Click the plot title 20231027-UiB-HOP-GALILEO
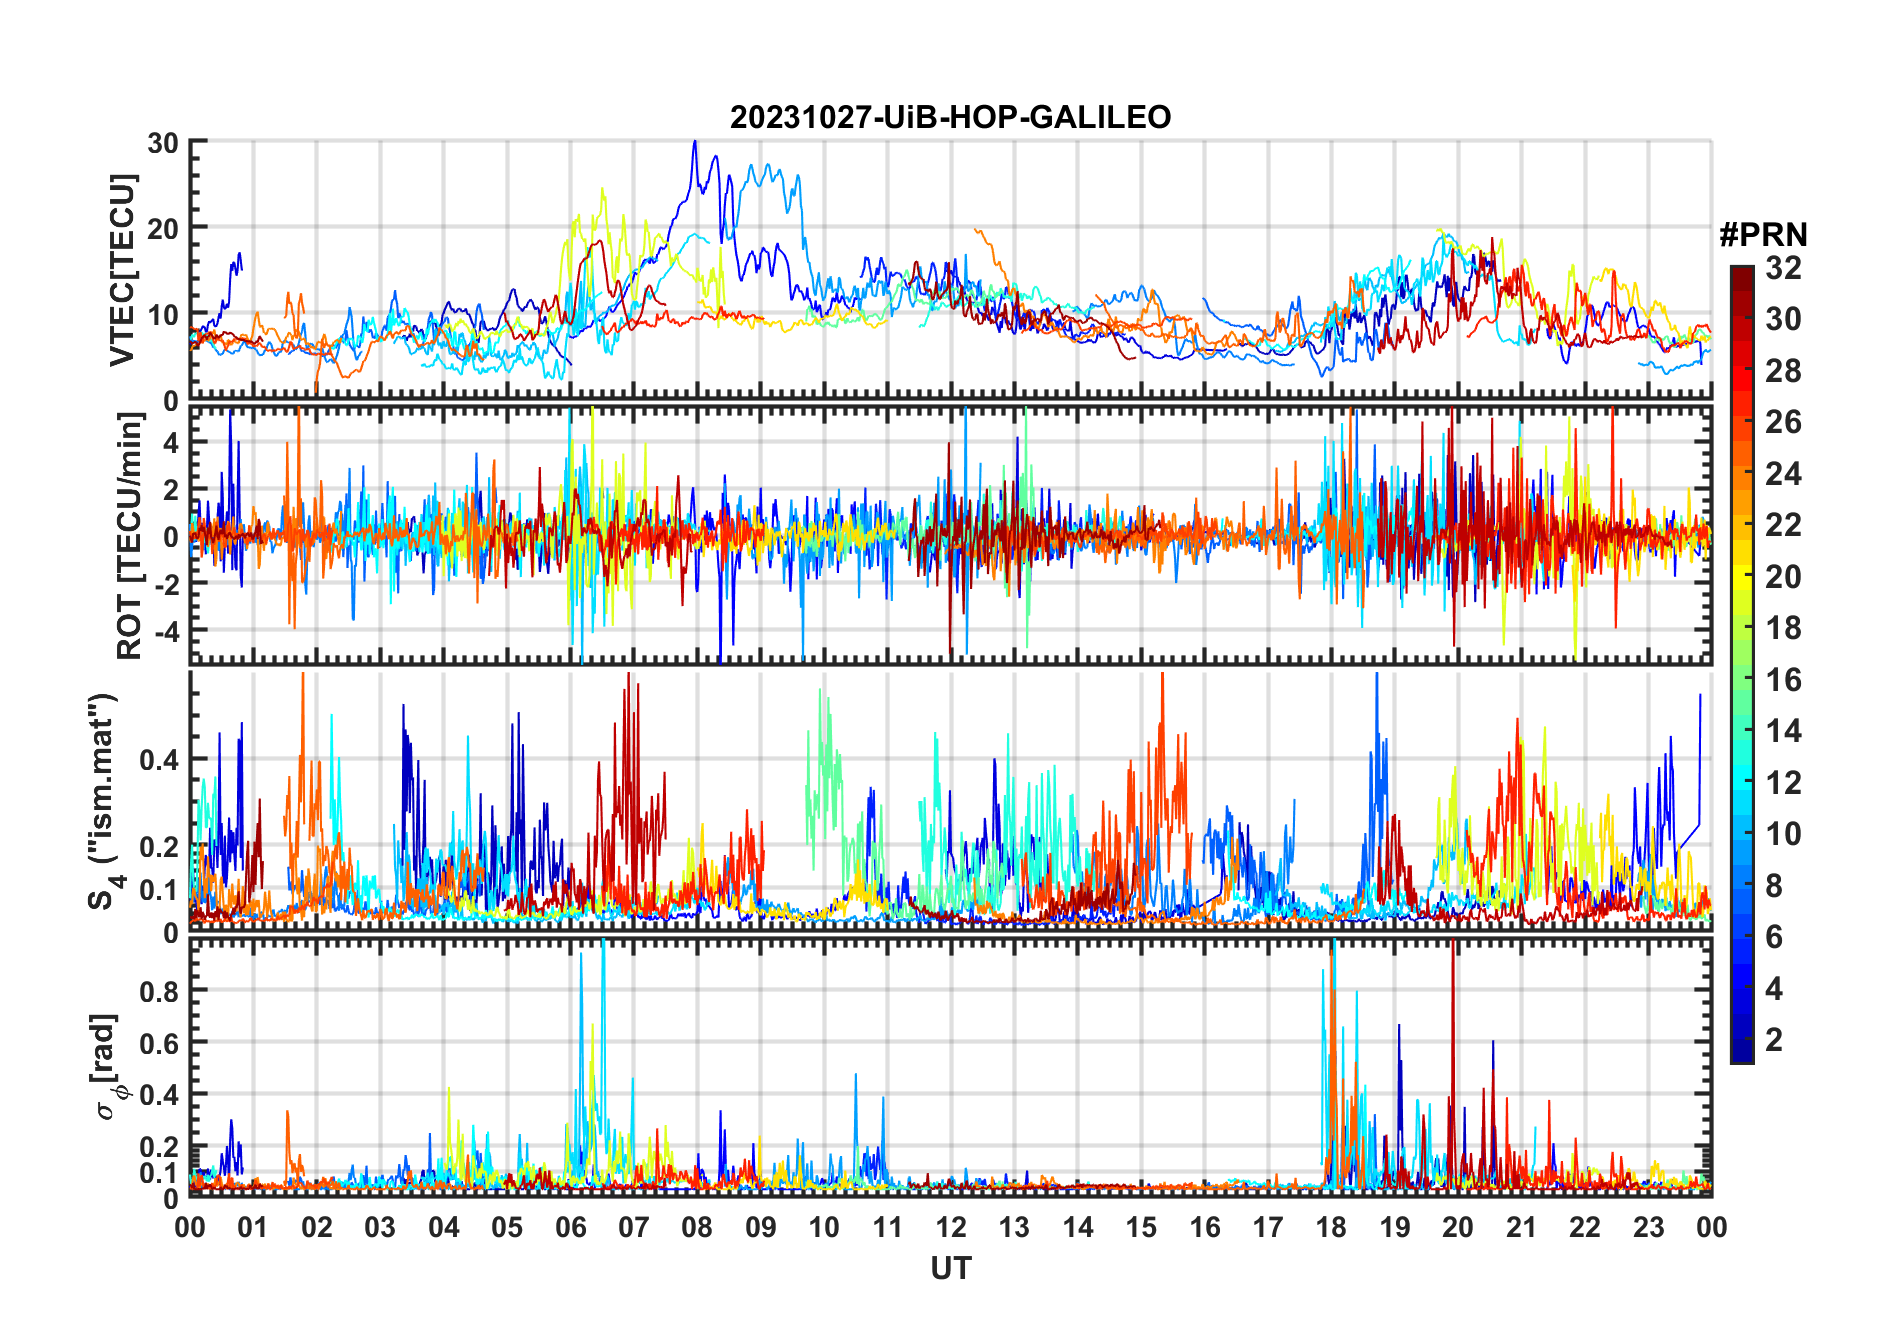The height and width of the screenshot is (1330, 1902). [x=950, y=117]
